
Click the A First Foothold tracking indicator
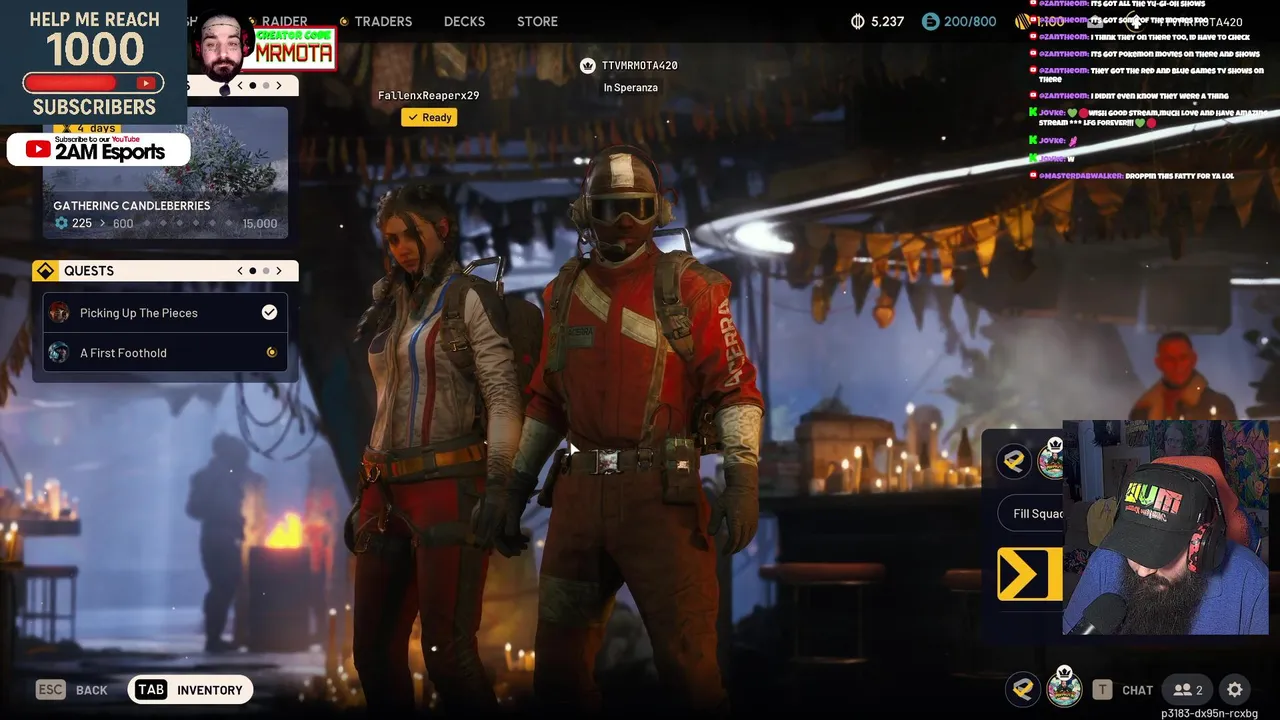271,352
